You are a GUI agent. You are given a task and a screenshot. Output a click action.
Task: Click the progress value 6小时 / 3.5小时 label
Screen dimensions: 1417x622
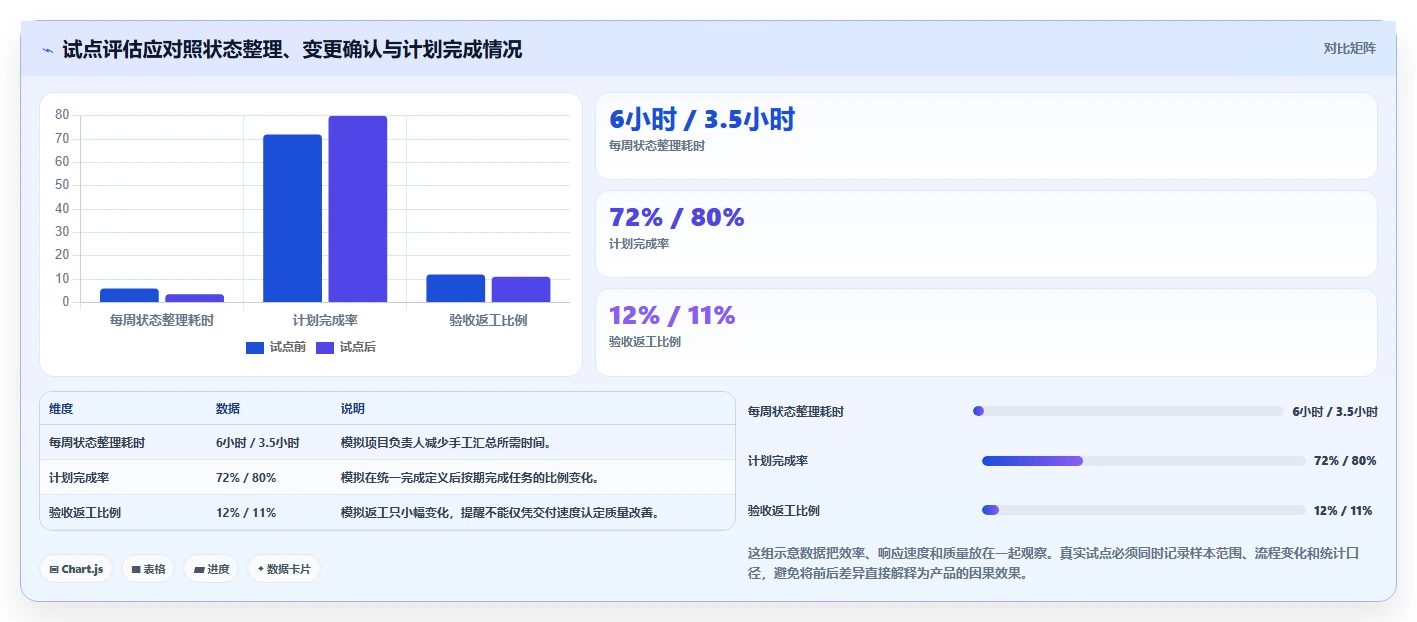click(x=1335, y=411)
